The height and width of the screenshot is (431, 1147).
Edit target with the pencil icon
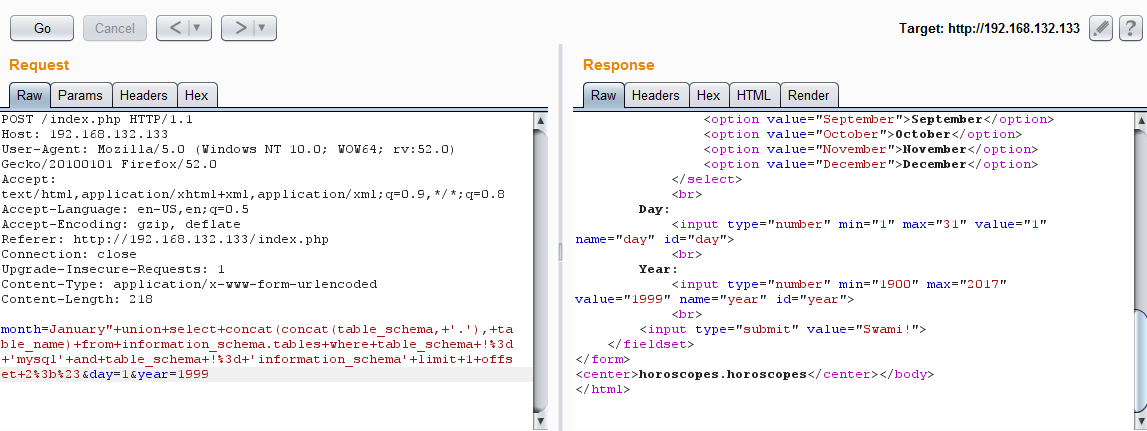coord(1101,29)
